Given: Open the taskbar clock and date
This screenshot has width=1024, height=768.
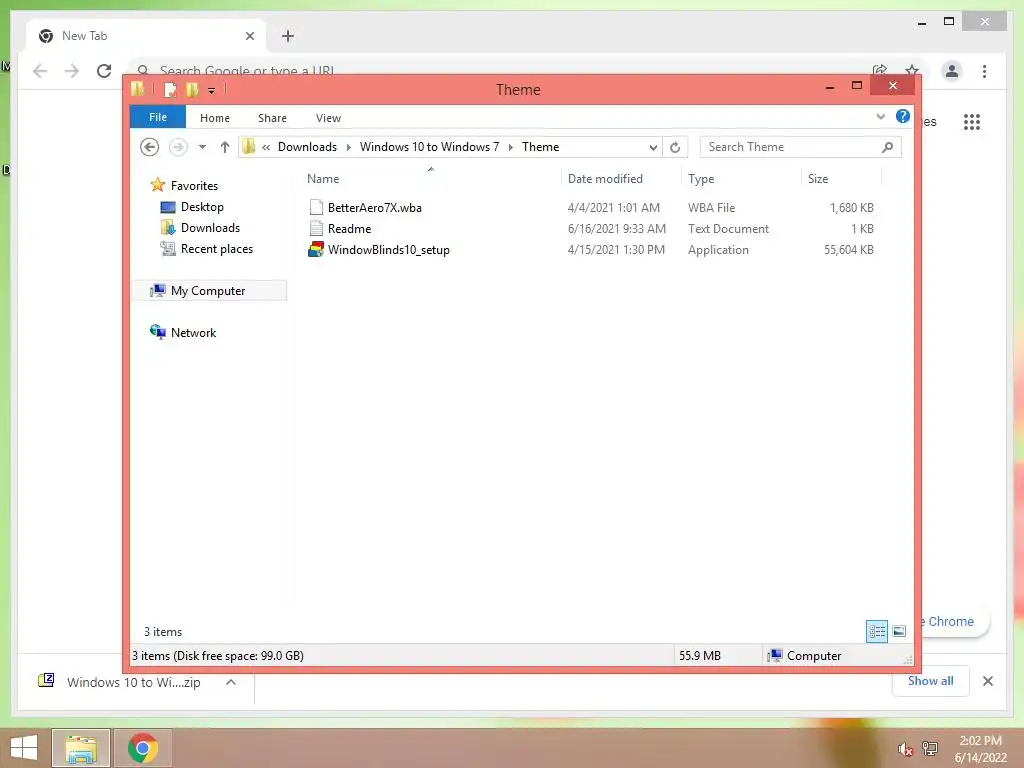Looking at the screenshot, I should pos(980,749).
